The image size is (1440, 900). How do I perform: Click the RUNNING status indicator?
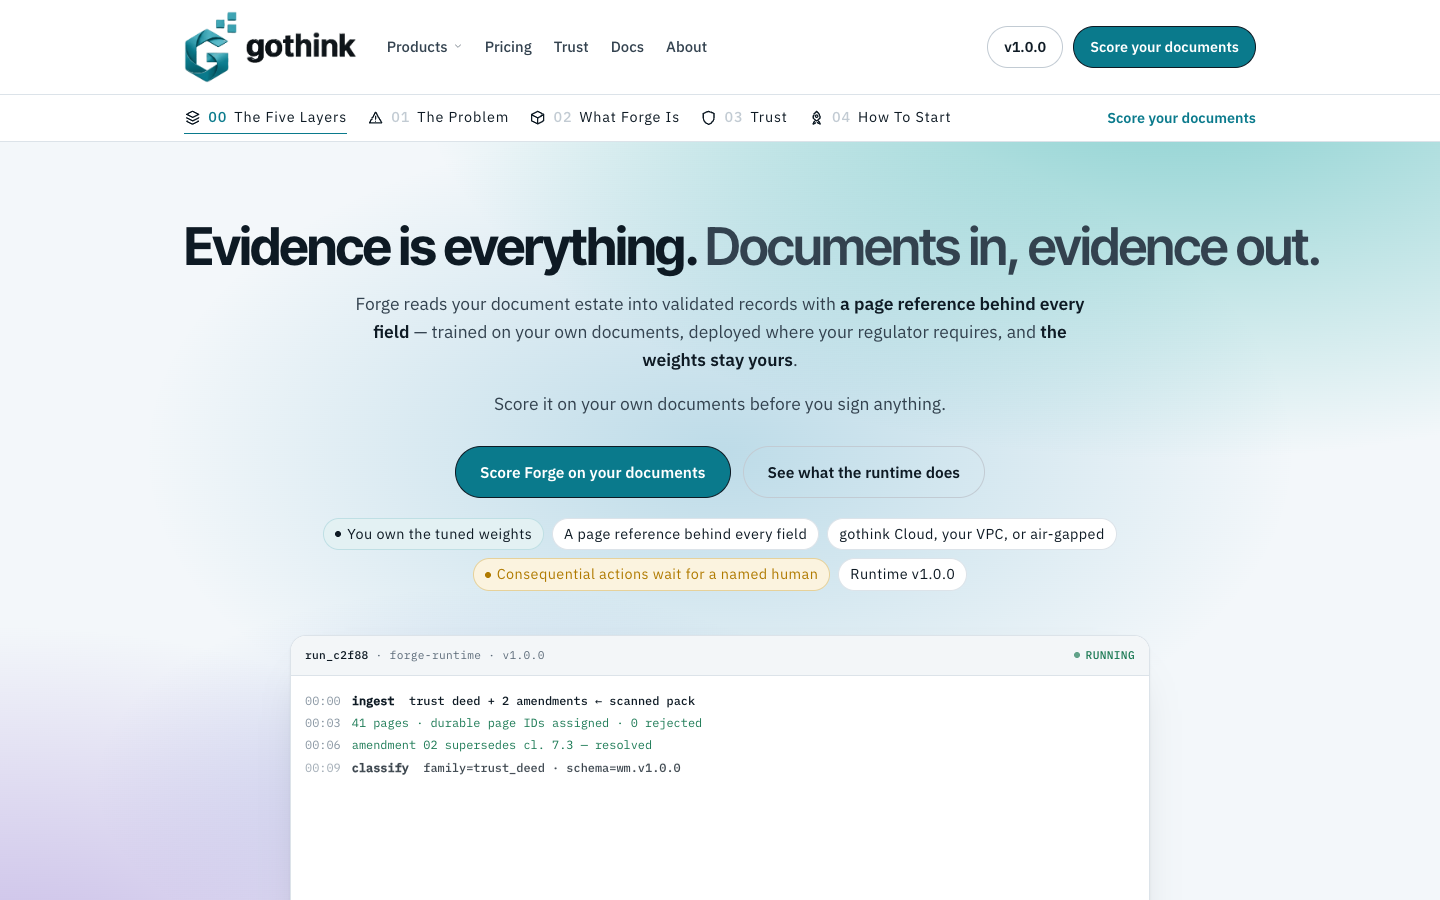coord(1104,656)
